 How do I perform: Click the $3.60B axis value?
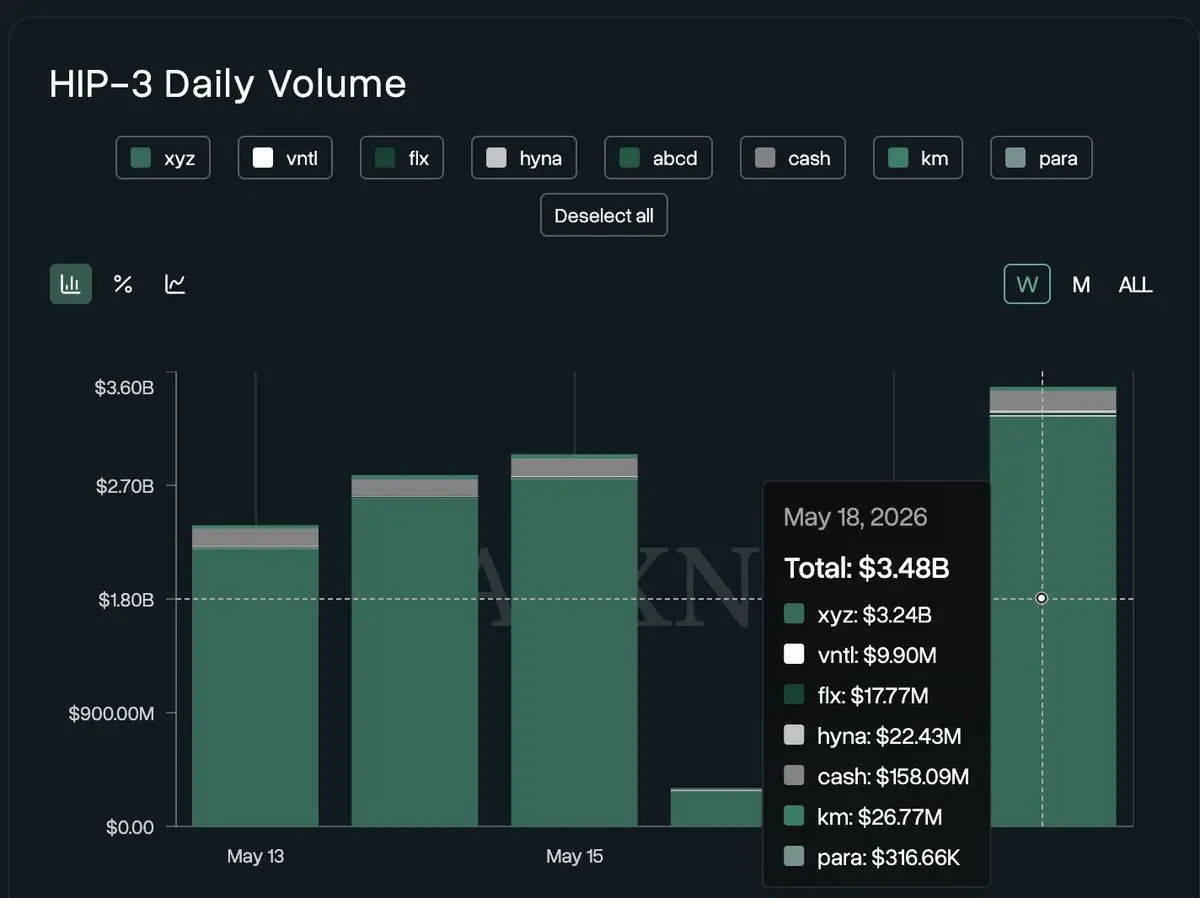tap(124, 388)
